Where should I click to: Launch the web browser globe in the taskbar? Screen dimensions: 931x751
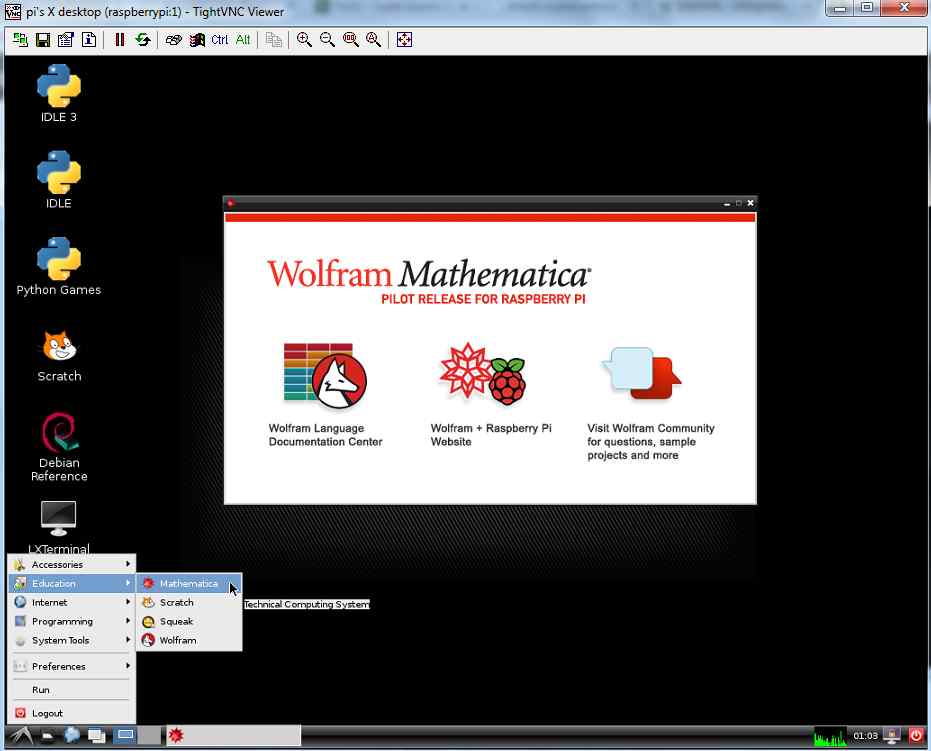[x=72, y=736]
